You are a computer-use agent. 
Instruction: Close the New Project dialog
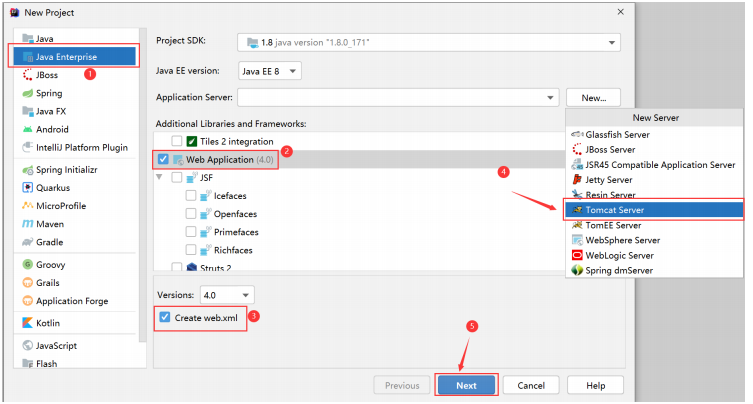(620, 12)
